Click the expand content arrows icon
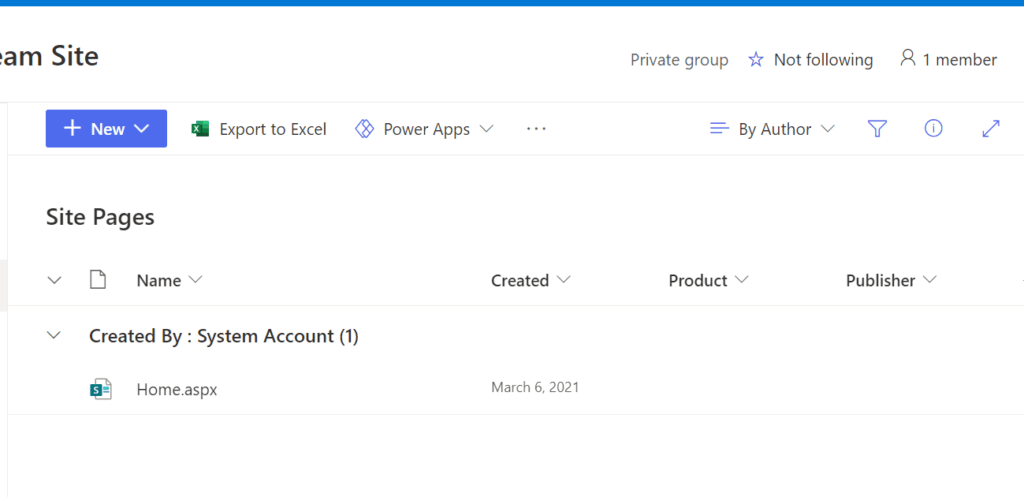The image size is (1024, 497). click(991, 129)
